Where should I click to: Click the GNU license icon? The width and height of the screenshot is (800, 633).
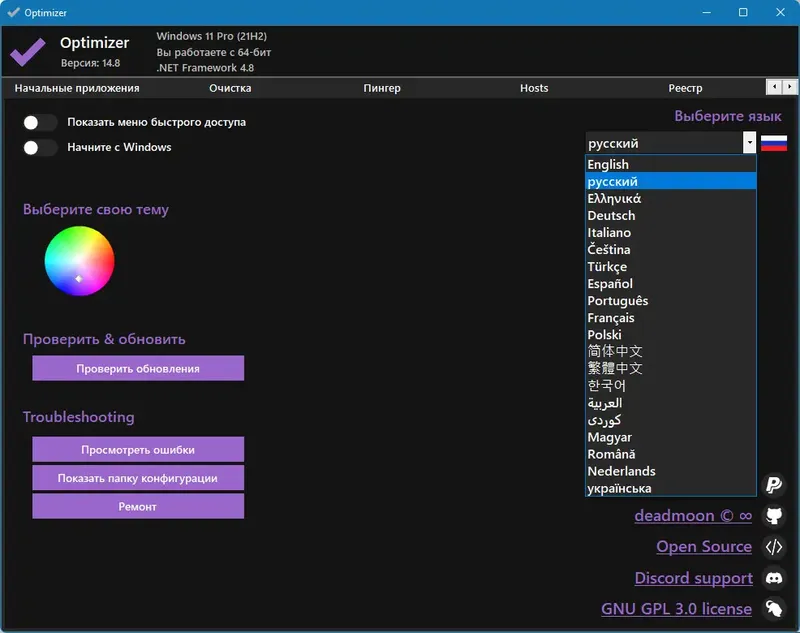(774, 609)
